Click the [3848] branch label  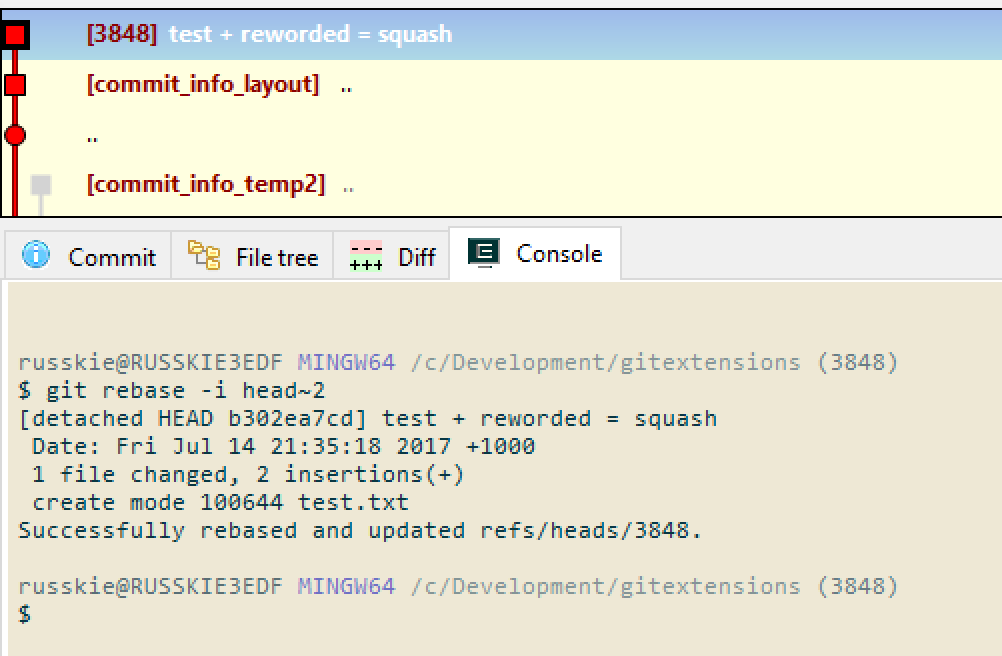click(122, 33)
